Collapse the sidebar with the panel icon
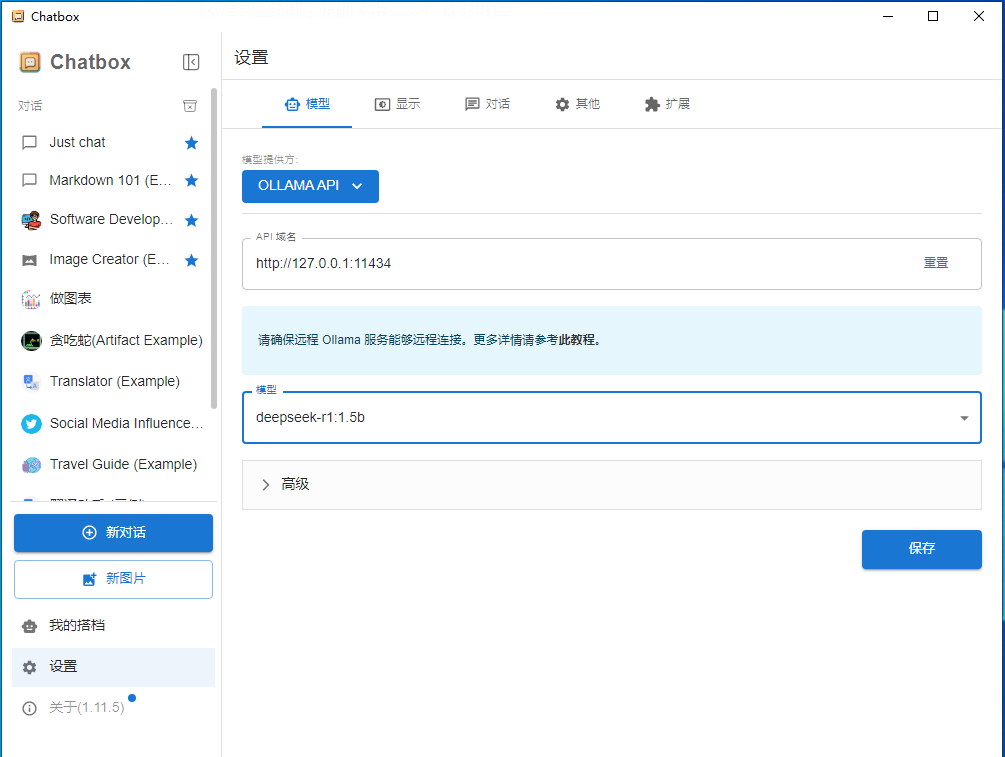Viewport: 1005px width, 757px height. (191, 62)
